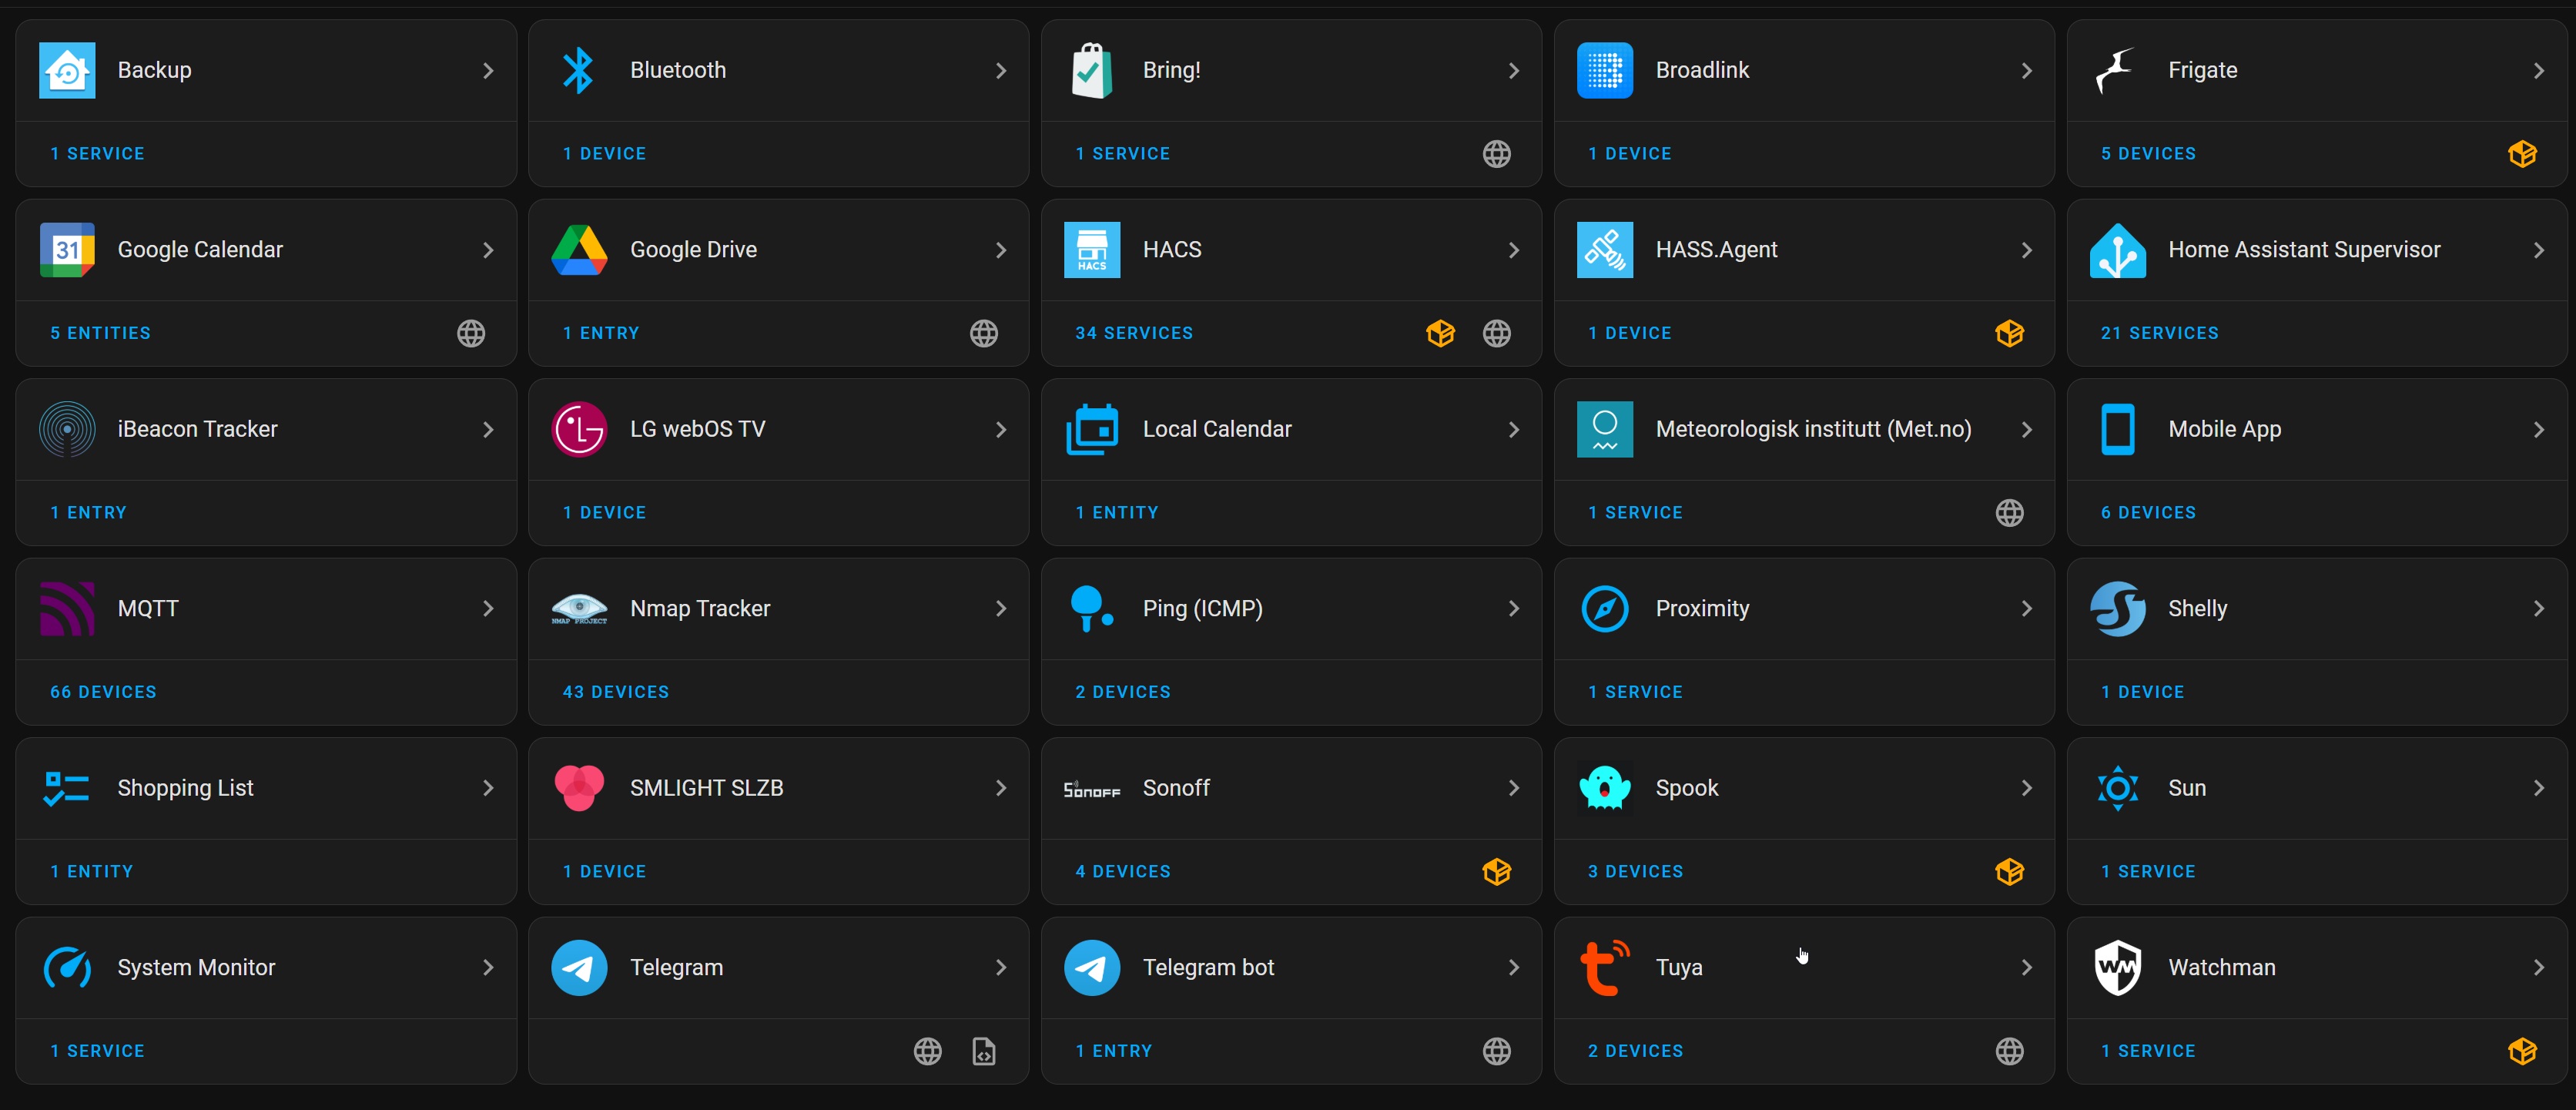Open the 34 SERVICES link for HACS

point(1134,333)
